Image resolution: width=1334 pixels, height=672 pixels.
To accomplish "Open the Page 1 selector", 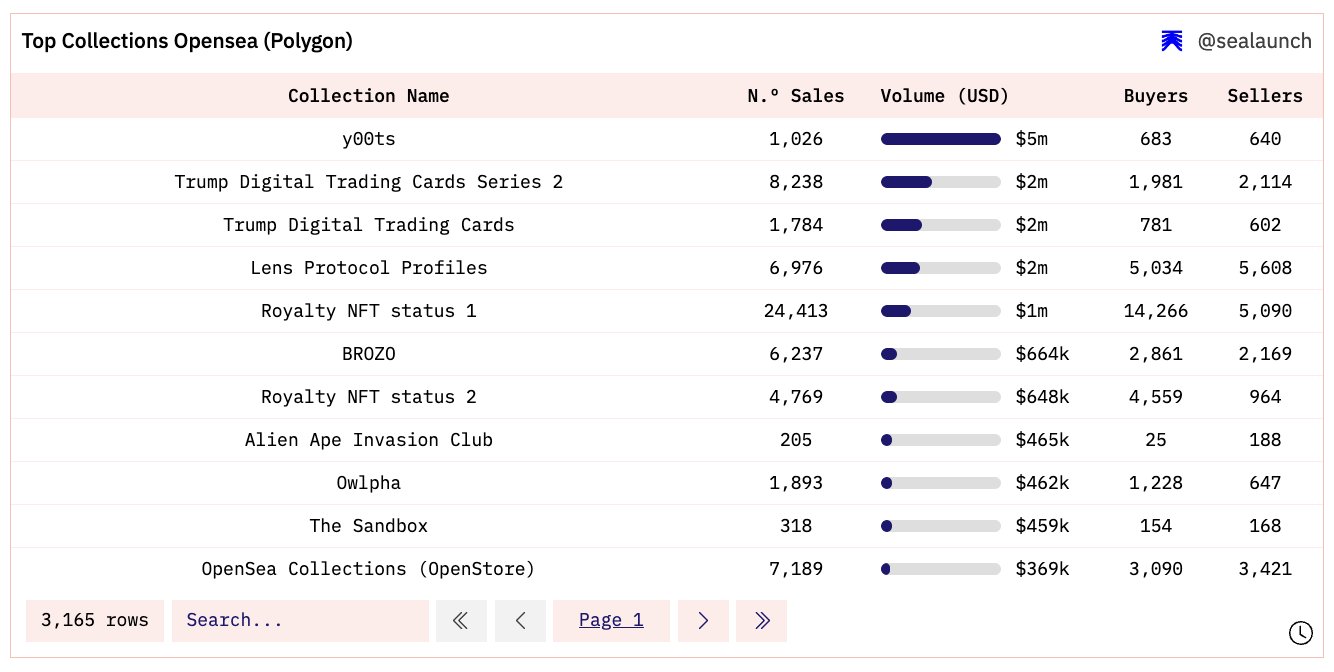I will coord(611,621).
